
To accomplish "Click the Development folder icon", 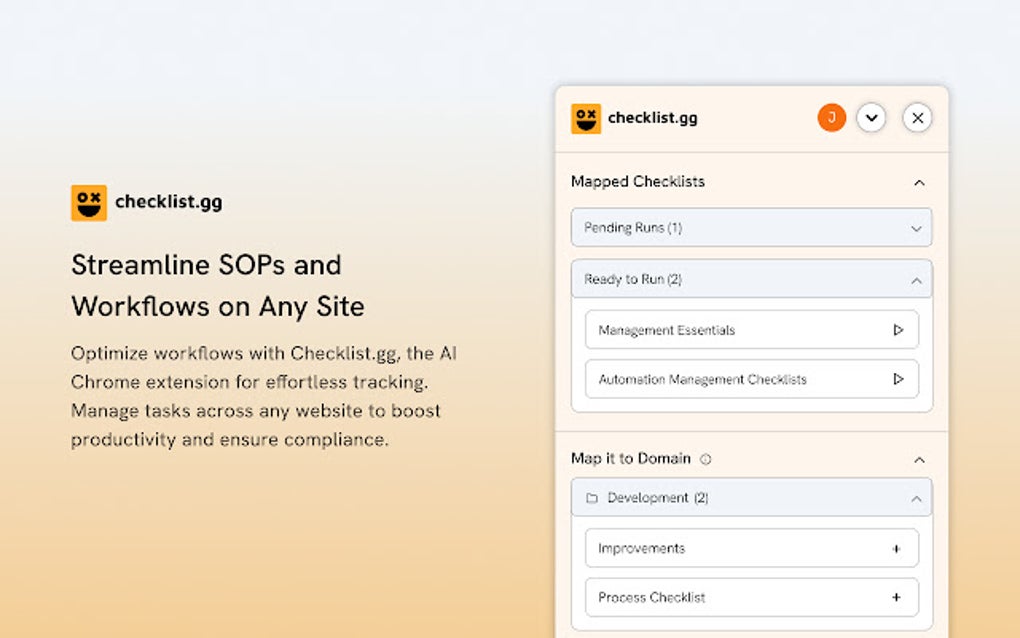I will coord(591,498).
